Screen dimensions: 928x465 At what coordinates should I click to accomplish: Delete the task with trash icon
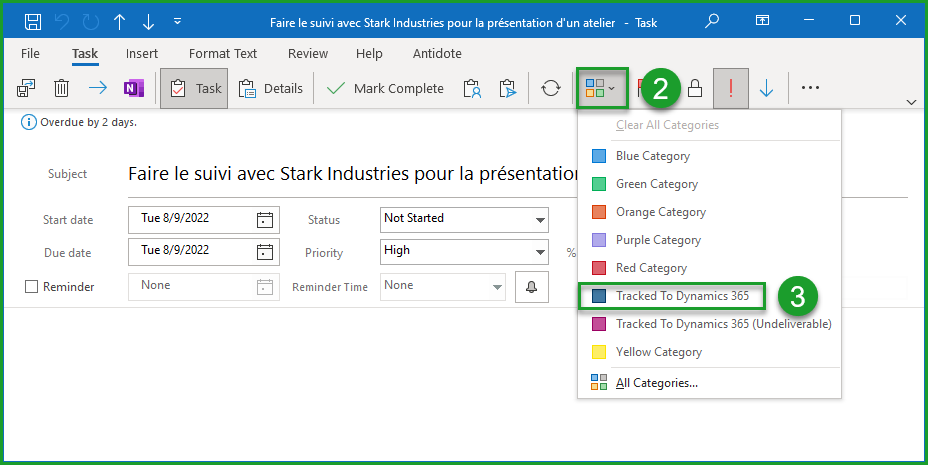[61, 88]
